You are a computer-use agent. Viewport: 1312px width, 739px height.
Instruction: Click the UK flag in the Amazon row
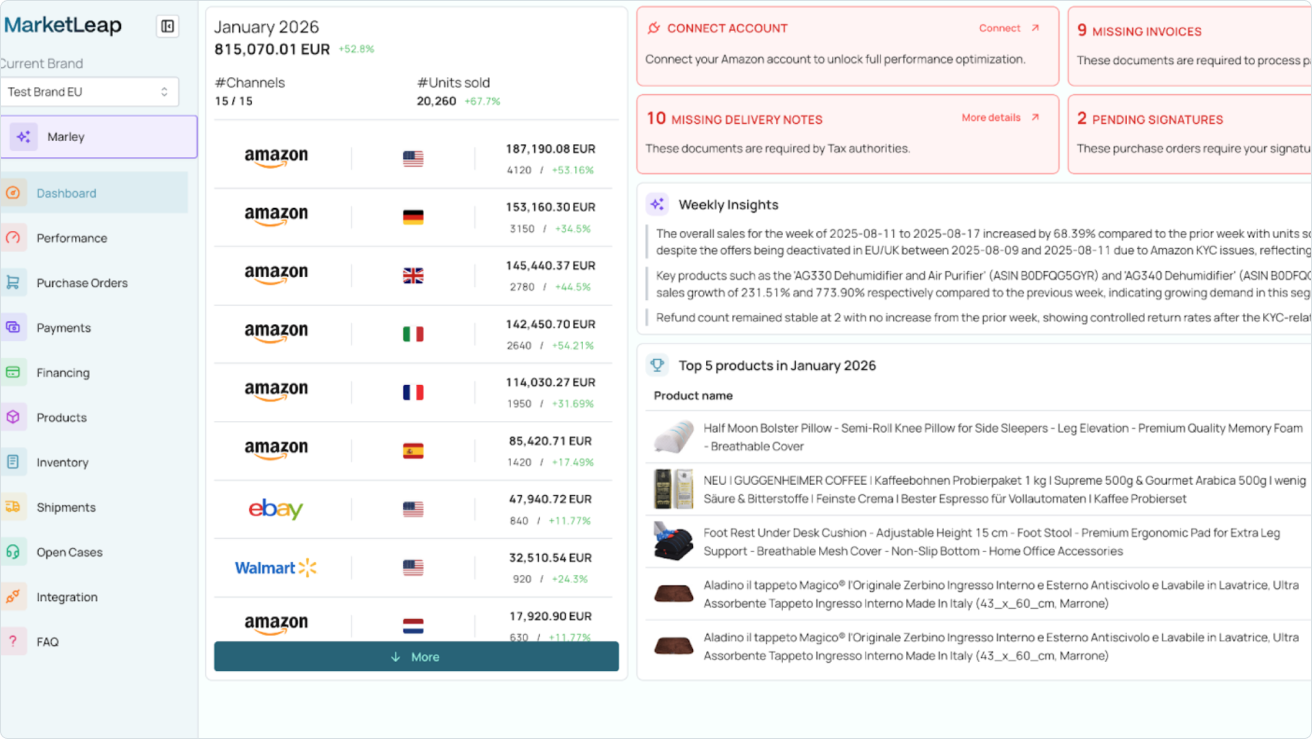(x=413, y=275)
